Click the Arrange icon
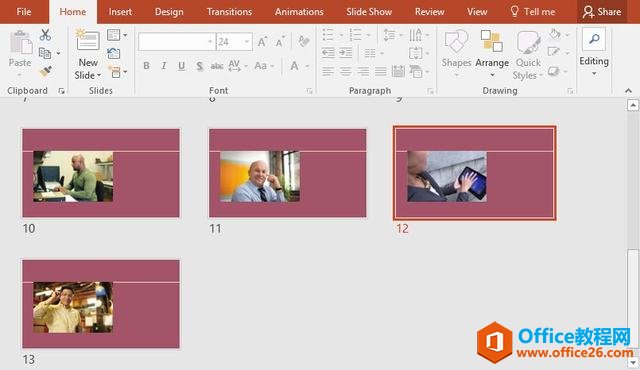Viewport: 640px width, 370px height. pos(491,41)
